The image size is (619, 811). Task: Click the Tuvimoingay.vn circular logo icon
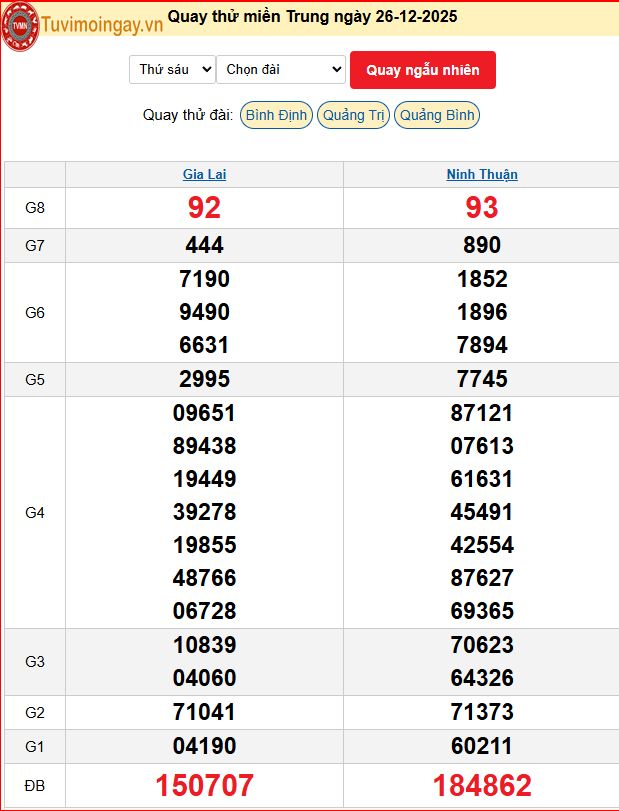tap(20, 27)
